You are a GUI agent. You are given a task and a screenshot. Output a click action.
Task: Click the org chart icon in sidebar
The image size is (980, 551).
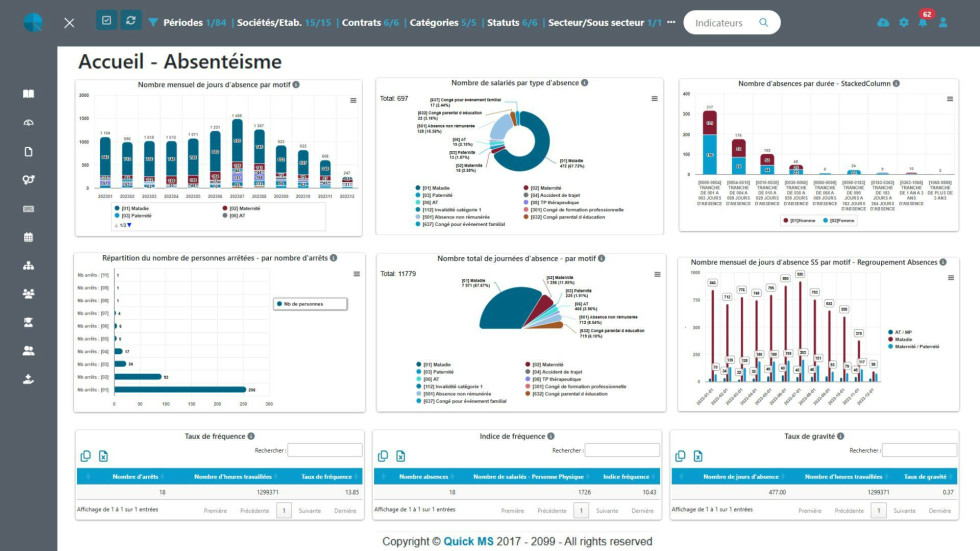tap(28, 265)
